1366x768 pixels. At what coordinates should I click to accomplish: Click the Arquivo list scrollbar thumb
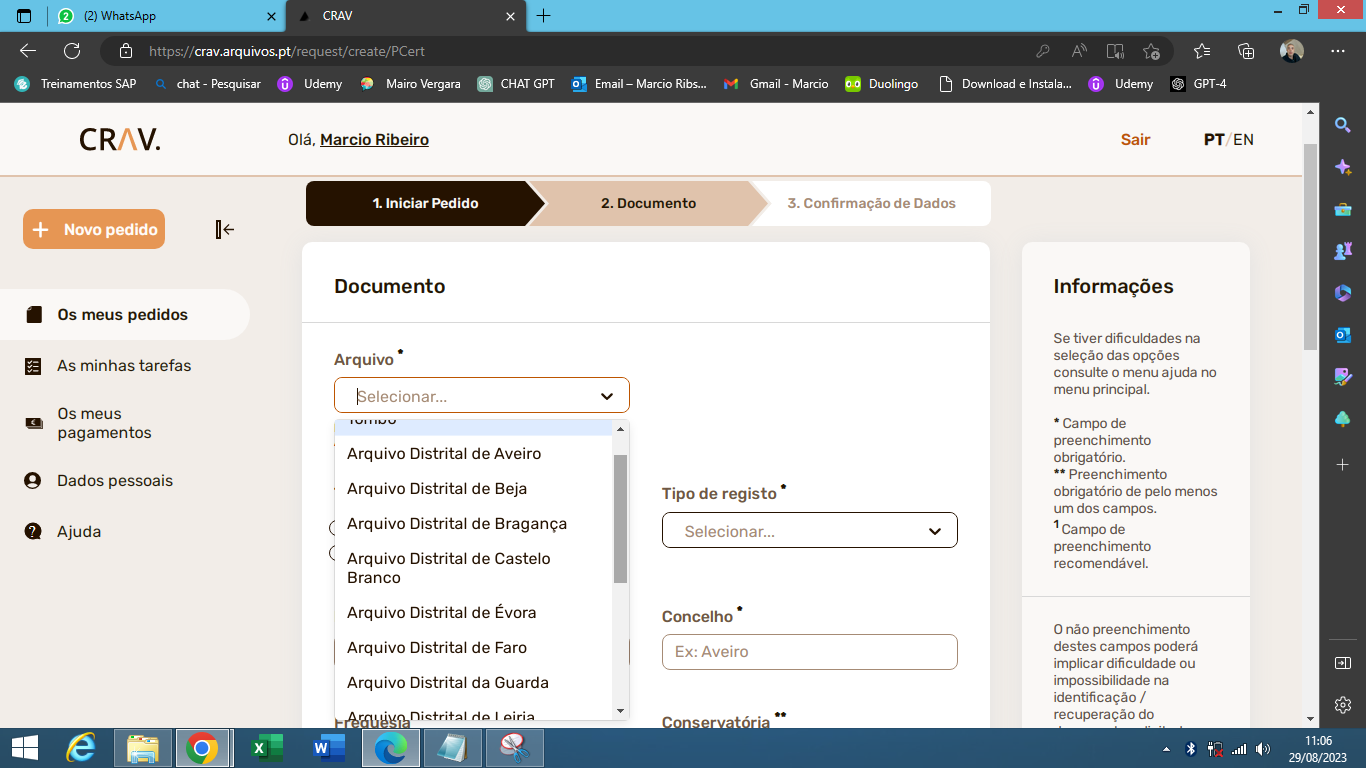620,519
